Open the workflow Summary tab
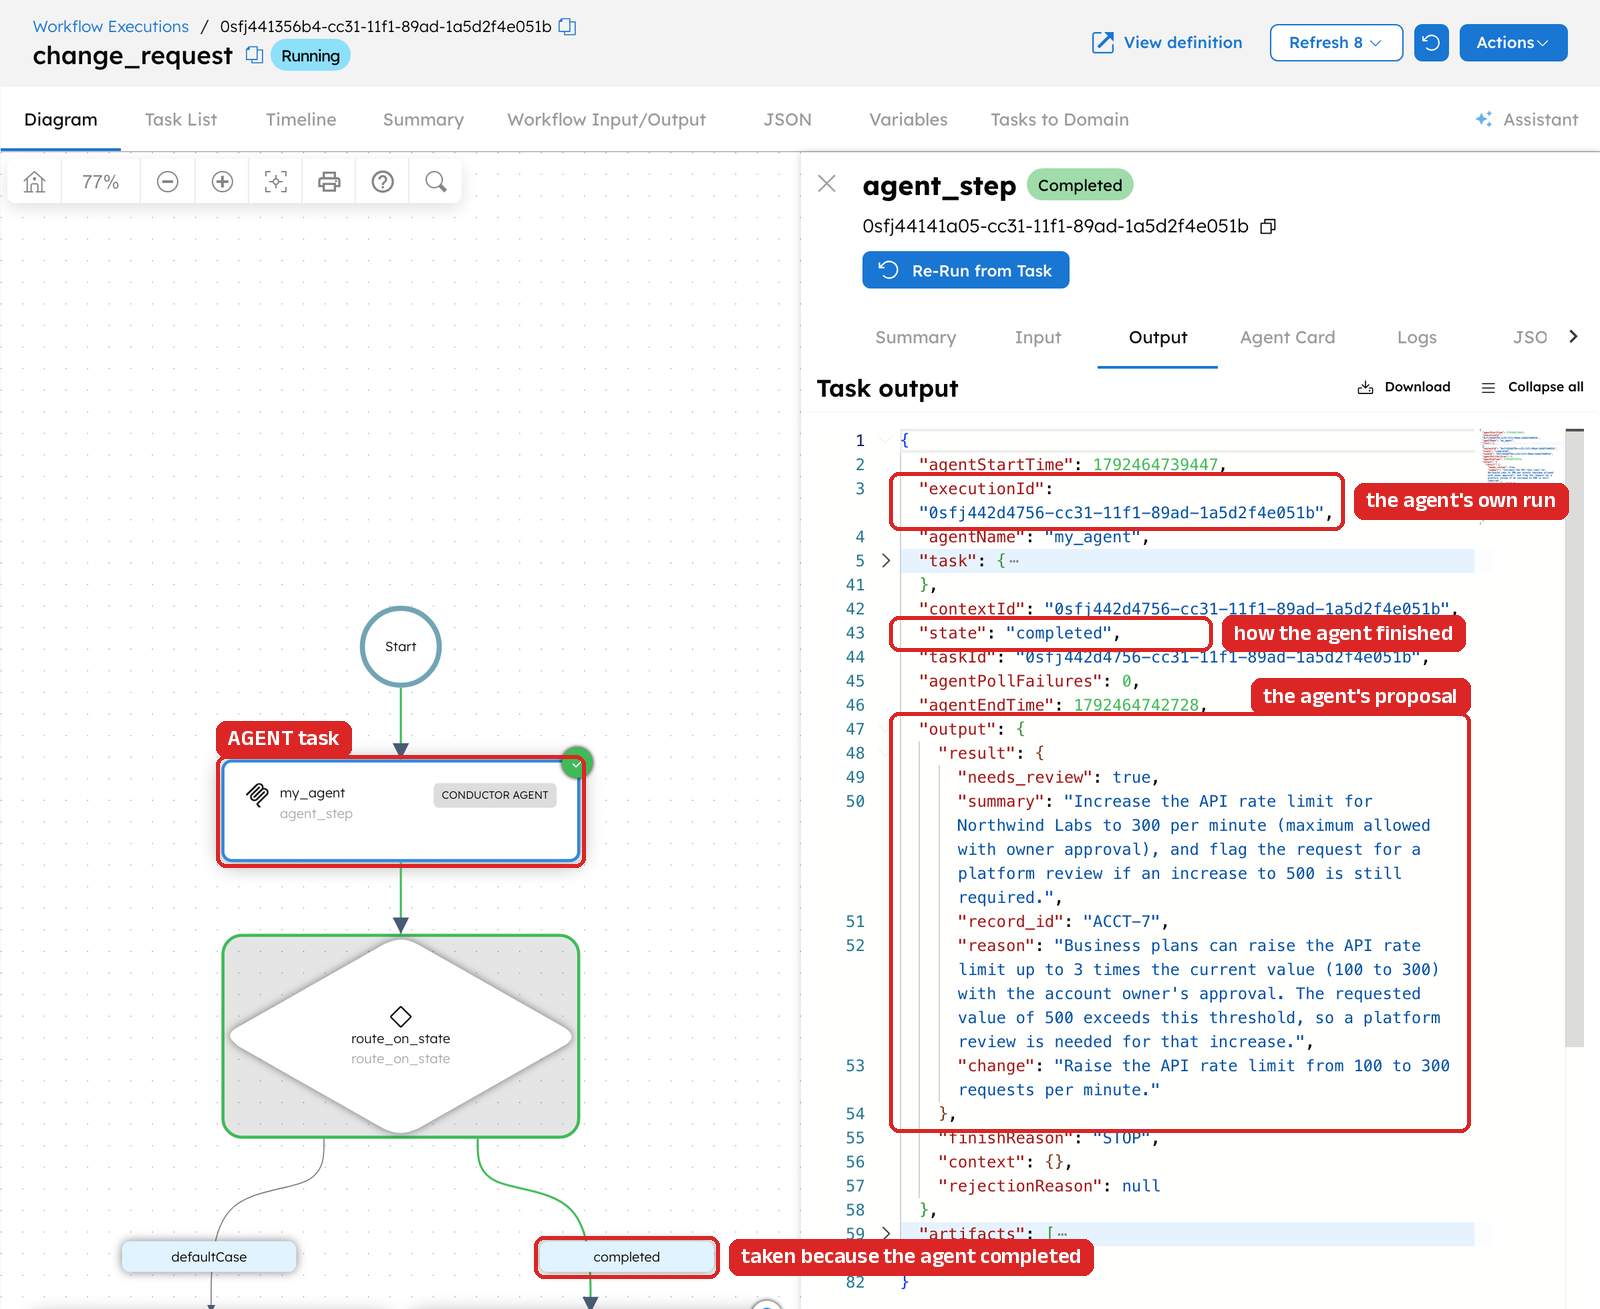This screenshot has height=1309, width=1600. [423, 120]
